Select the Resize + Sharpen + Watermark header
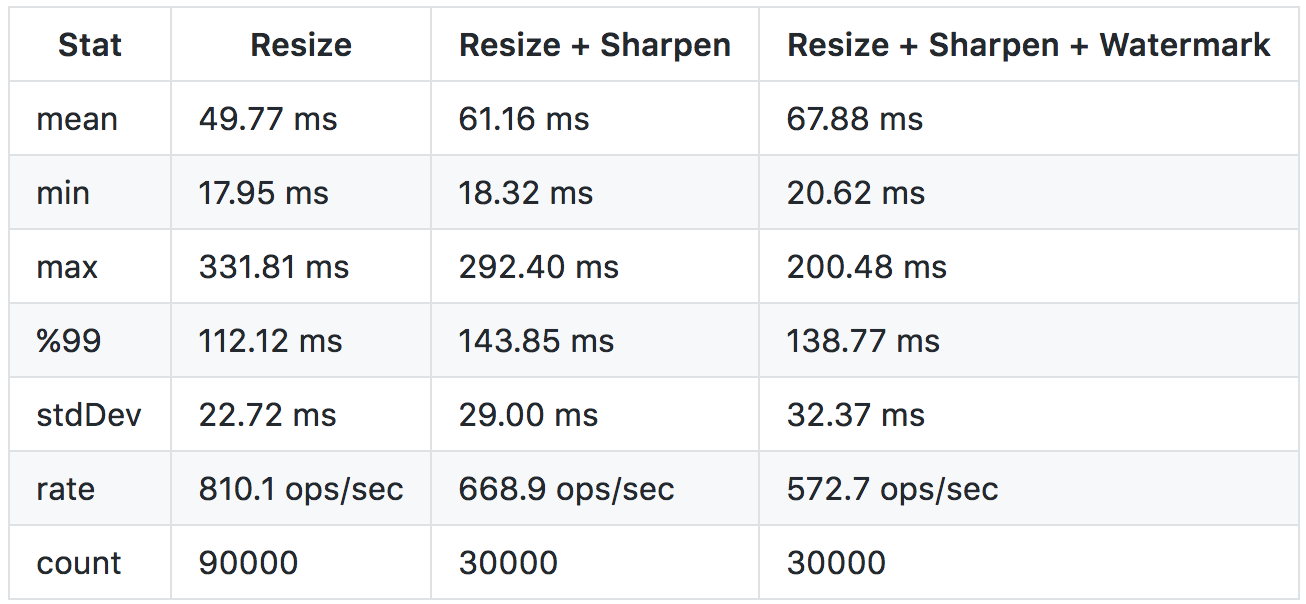Screen dimensions: 1306x604 point(1029,45)
